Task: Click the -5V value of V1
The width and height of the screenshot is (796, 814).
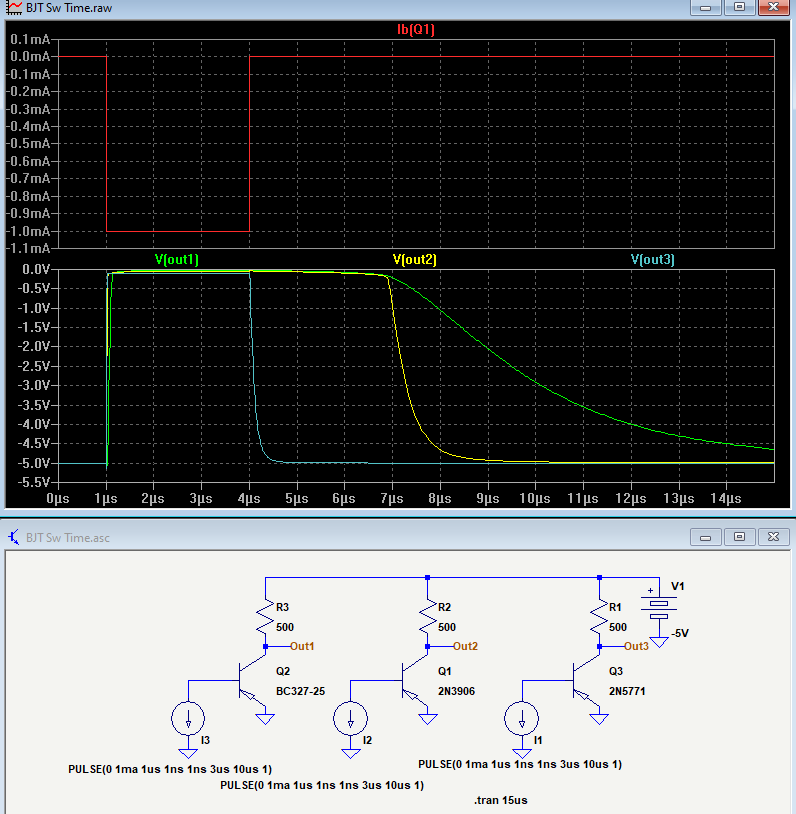Action: click(x=680, y=633)
